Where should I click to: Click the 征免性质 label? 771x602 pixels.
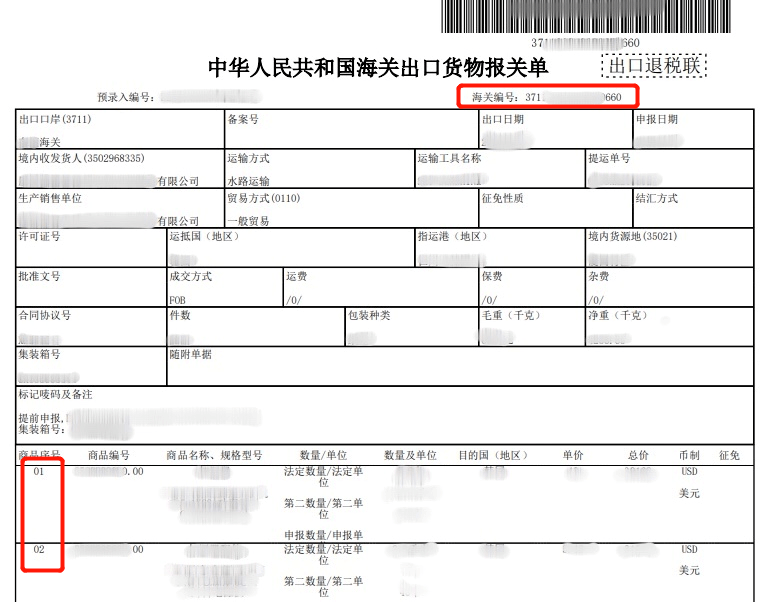503,198
